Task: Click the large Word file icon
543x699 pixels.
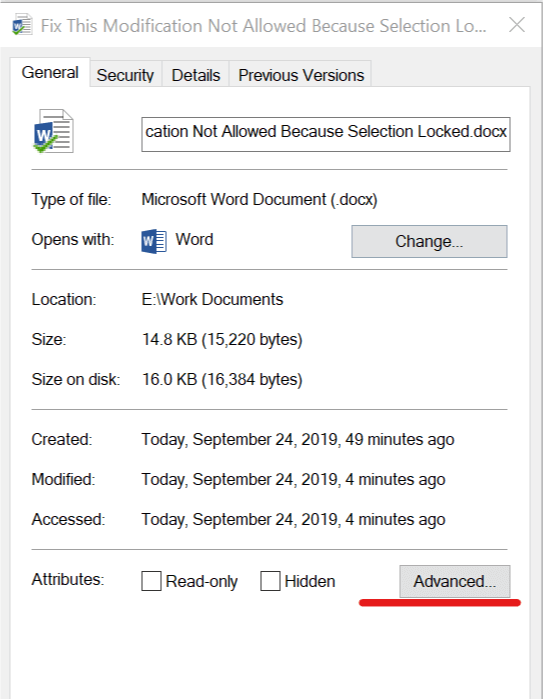Action: point(54,131)
